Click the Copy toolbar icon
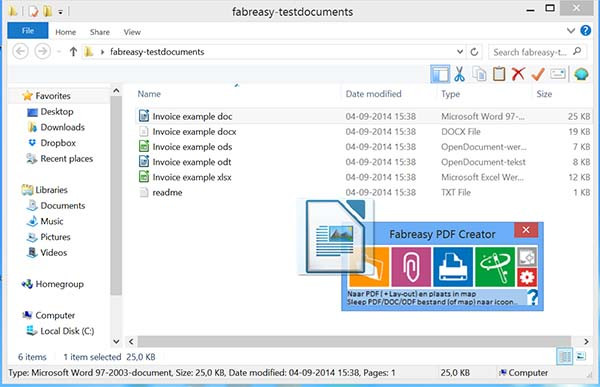 click(479, 74)
